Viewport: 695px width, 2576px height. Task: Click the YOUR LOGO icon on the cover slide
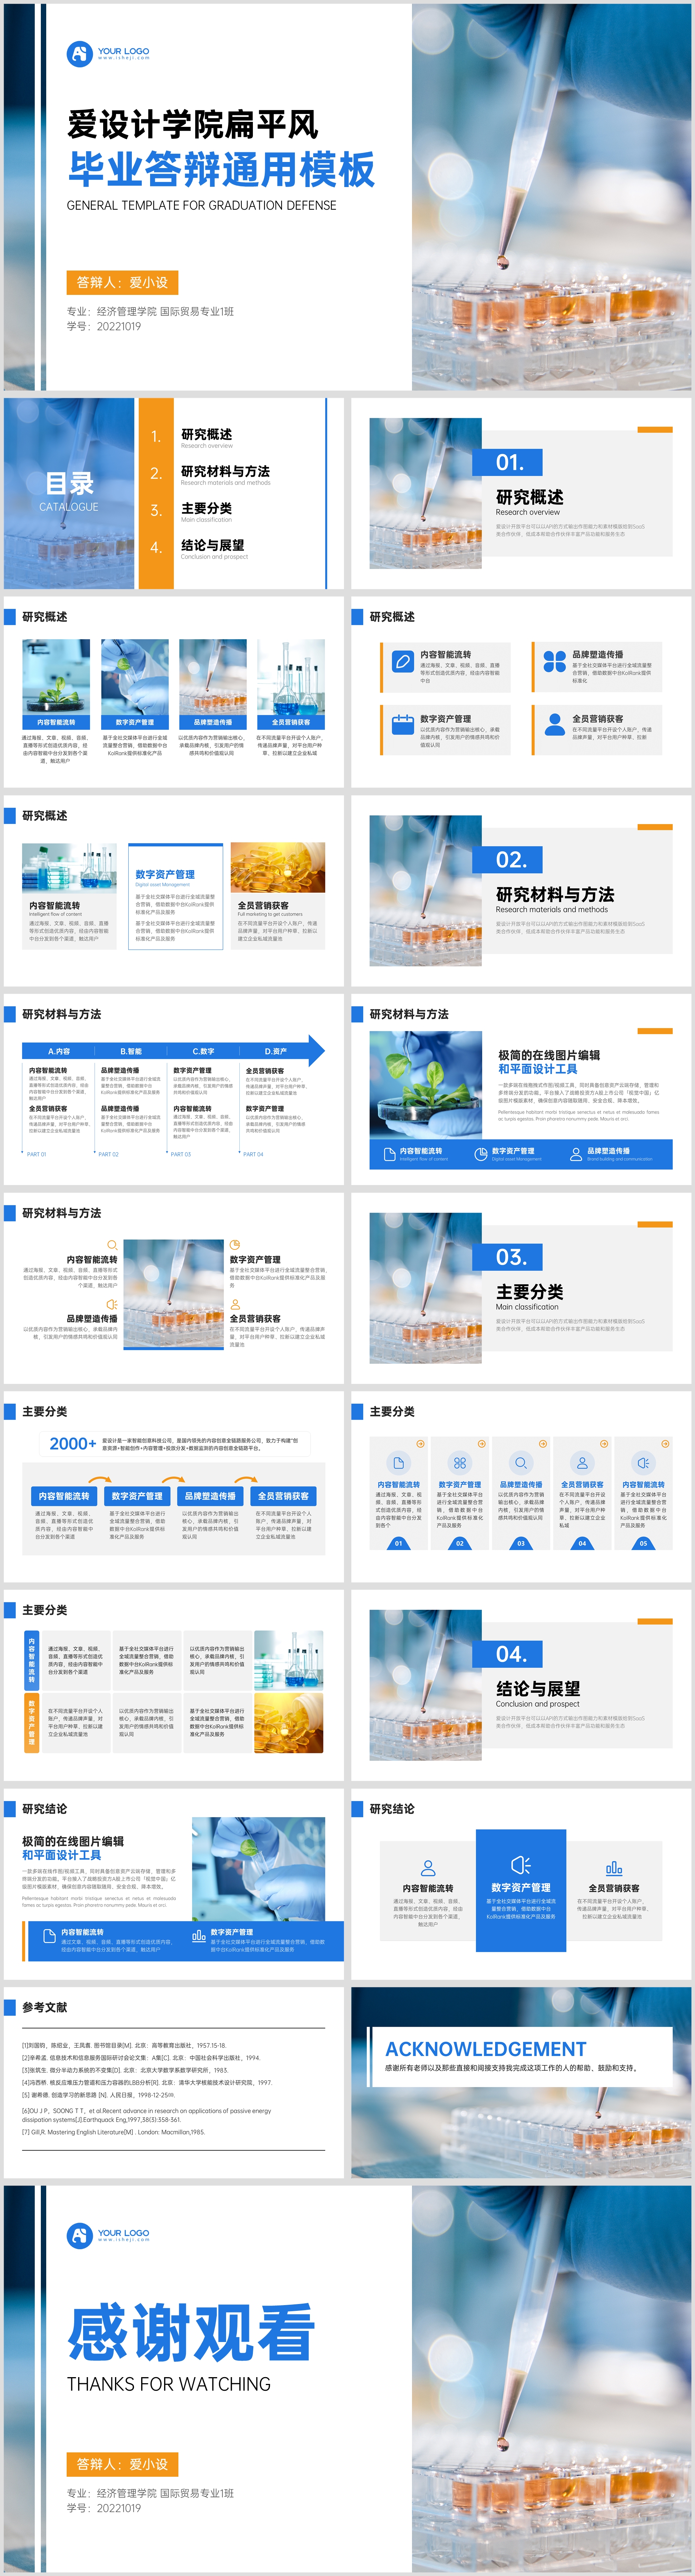pyautogui.click(x=79, y=54)
